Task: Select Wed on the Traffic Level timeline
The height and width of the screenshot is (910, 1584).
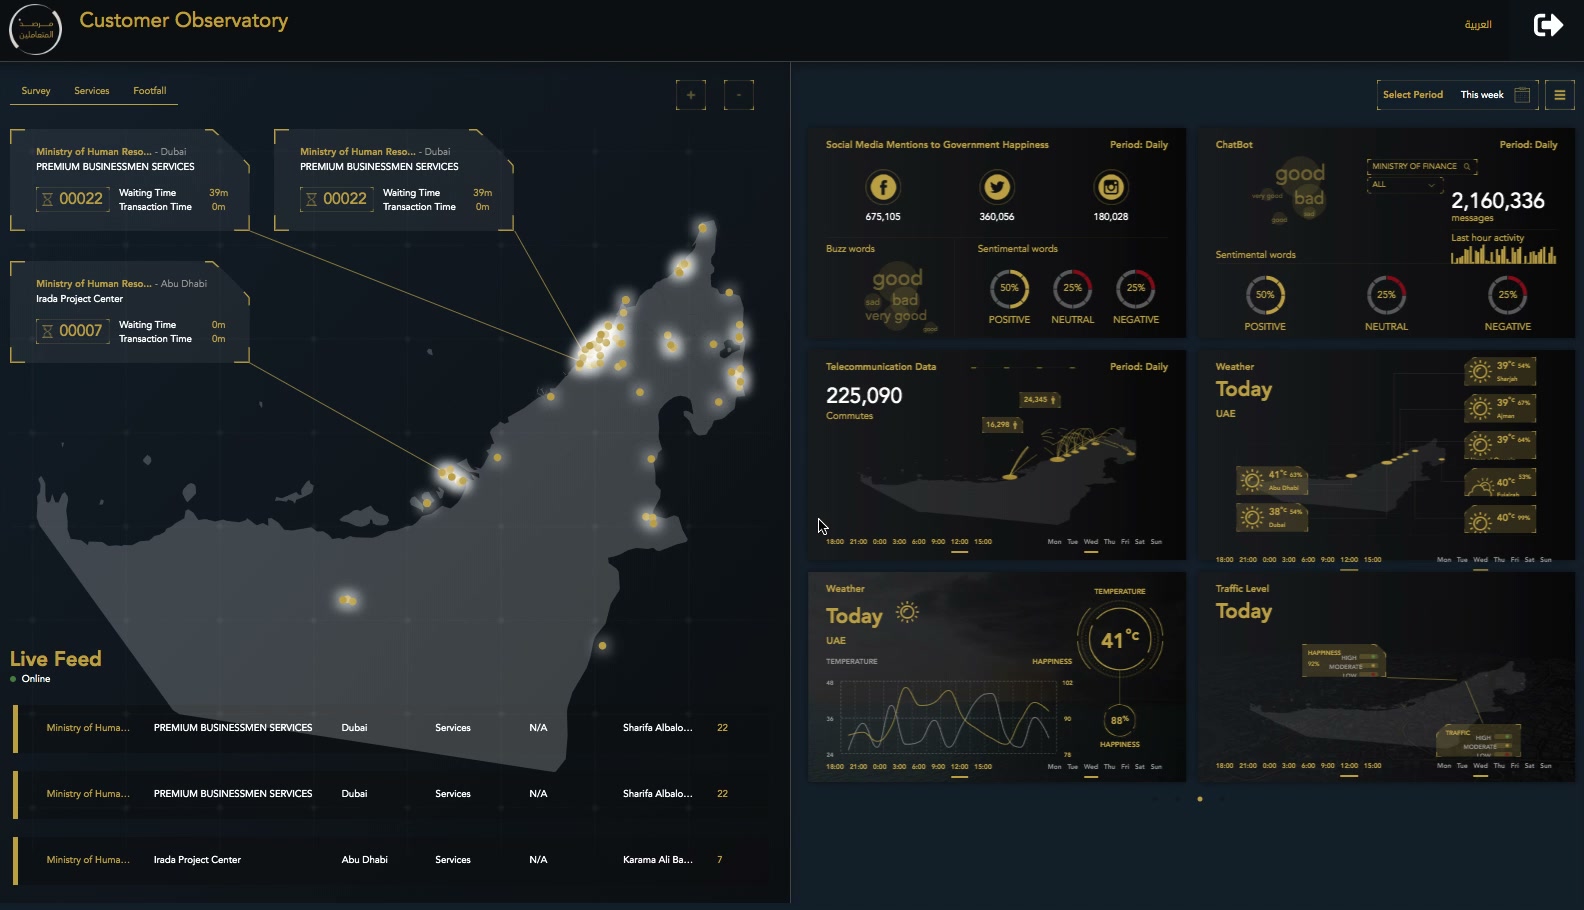Action: 1480,766
